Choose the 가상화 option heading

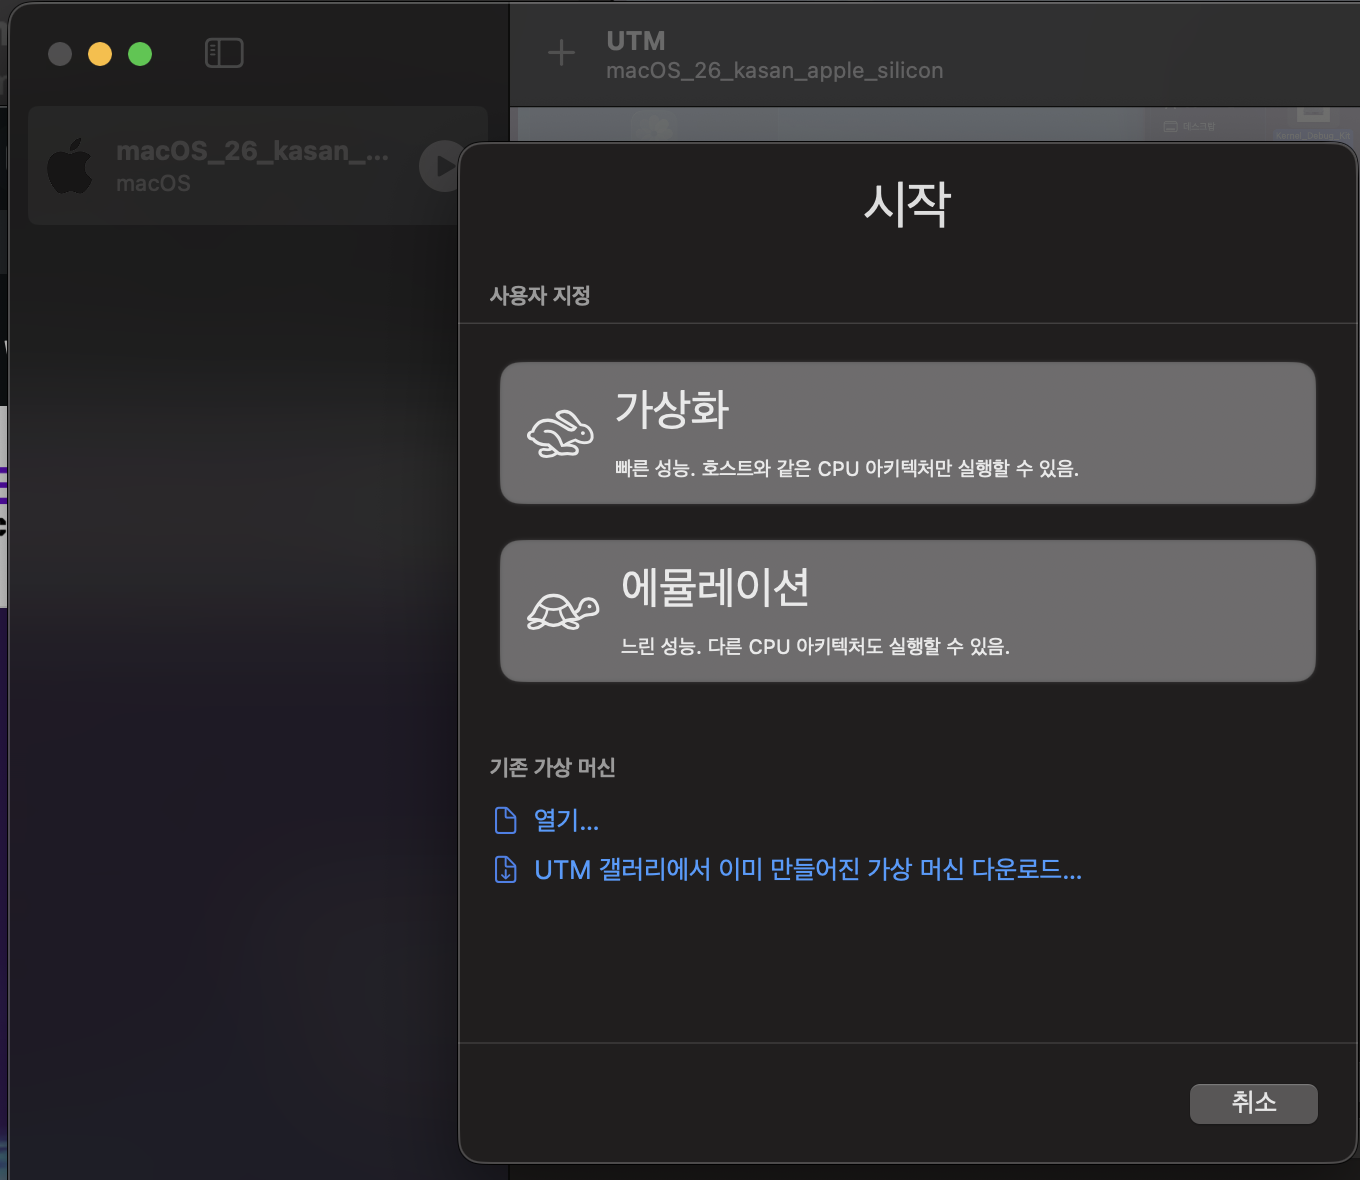pos(672,410)
